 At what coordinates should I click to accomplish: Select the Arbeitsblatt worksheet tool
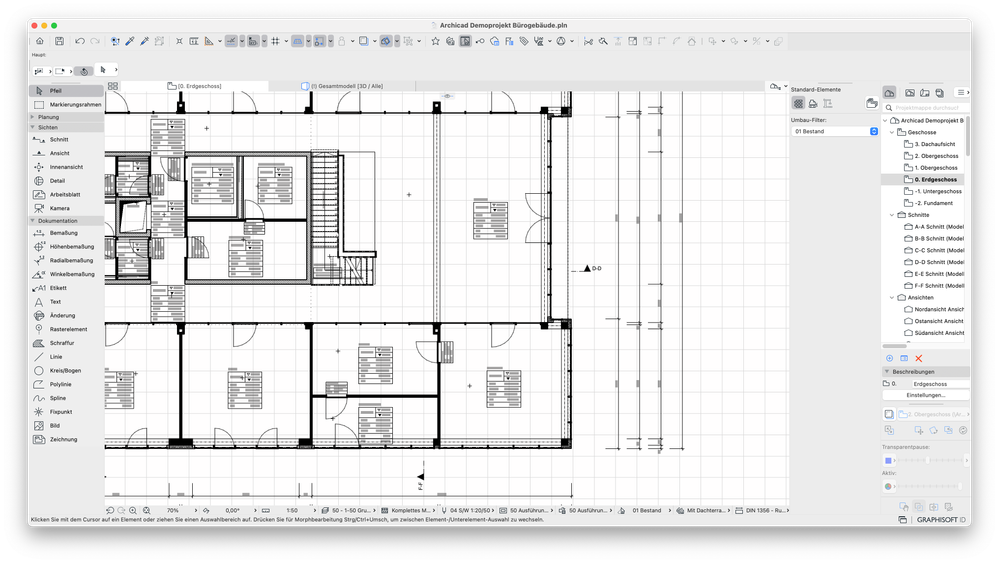tap(67, 194)
